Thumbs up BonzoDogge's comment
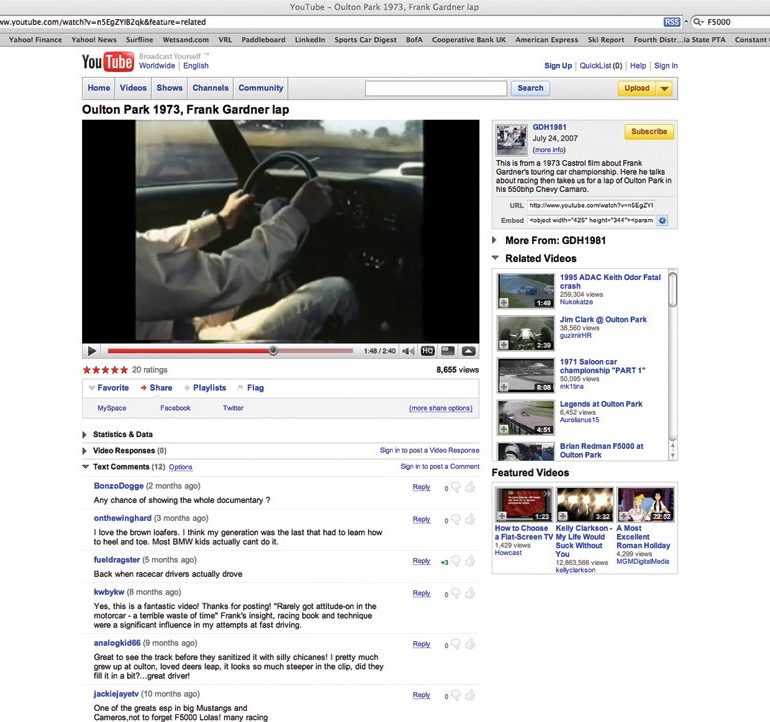 [469, 488]
